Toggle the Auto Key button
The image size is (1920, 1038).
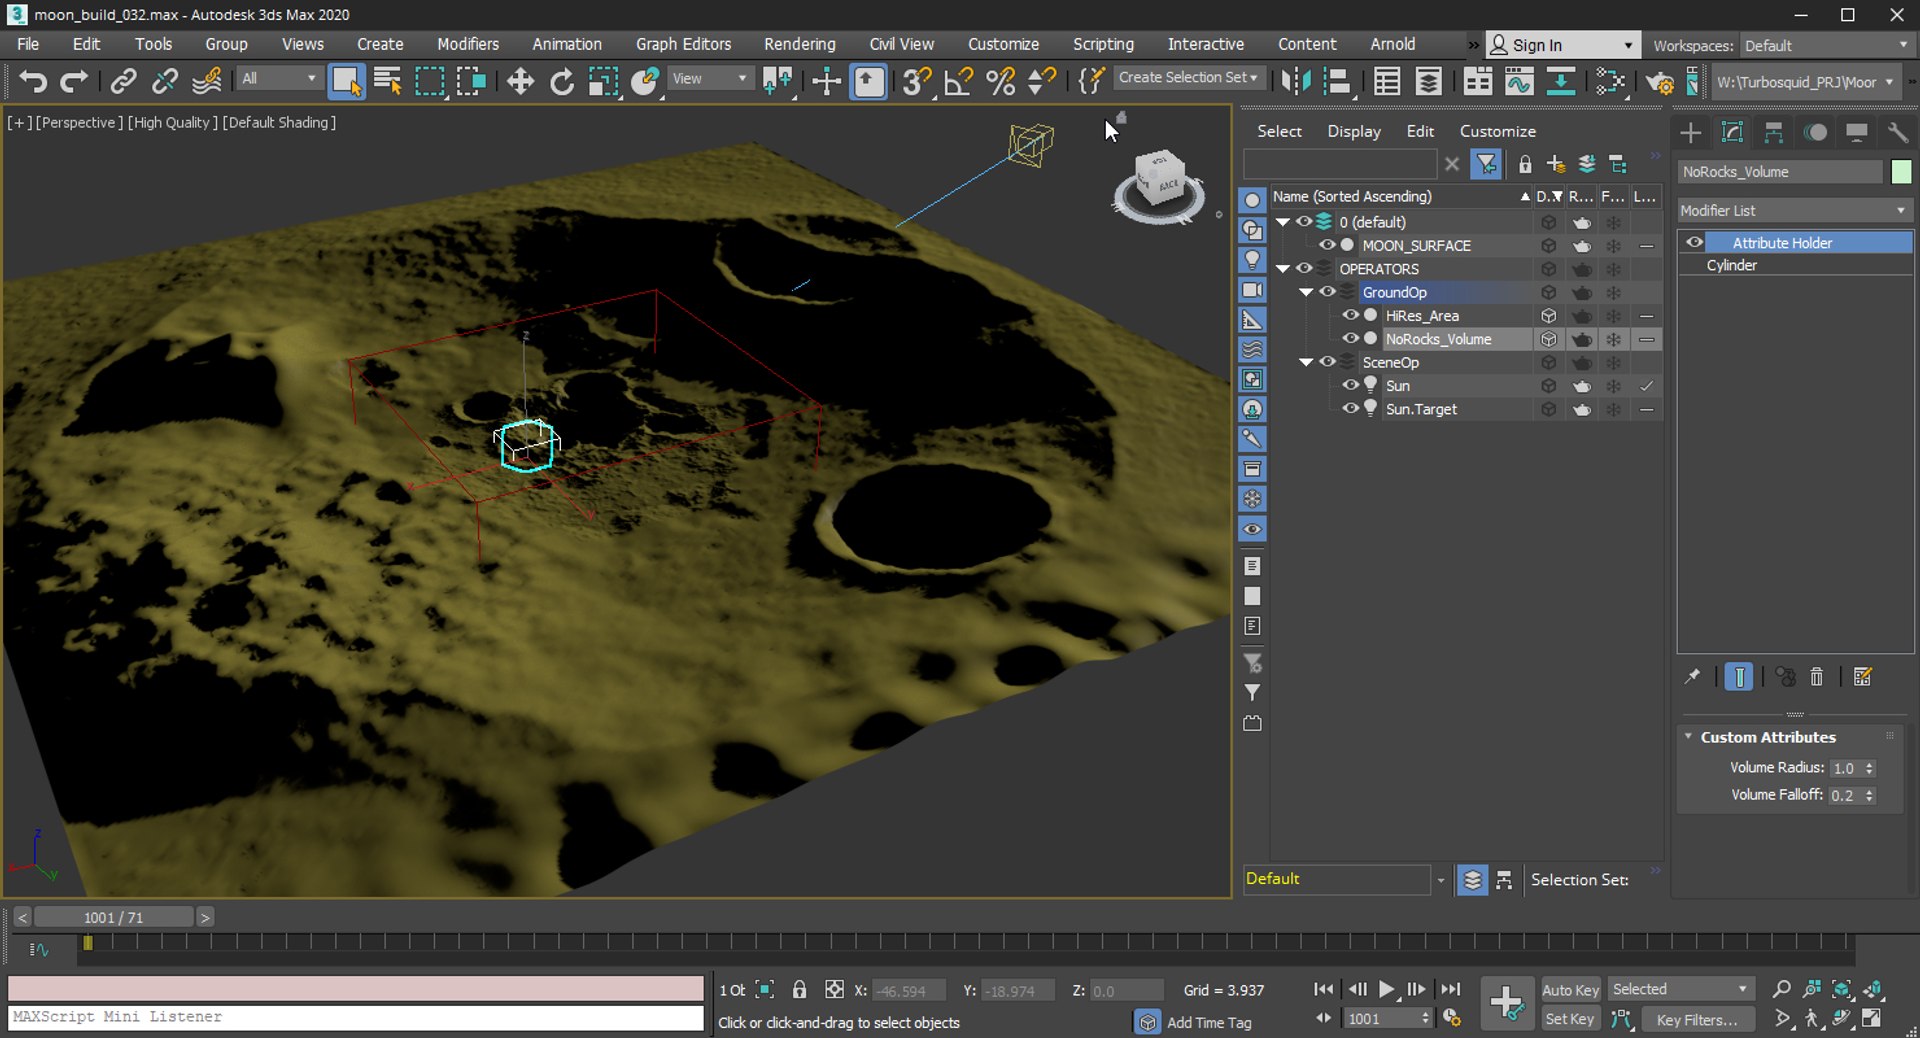pyautogui.click(x=1570, y=989)
